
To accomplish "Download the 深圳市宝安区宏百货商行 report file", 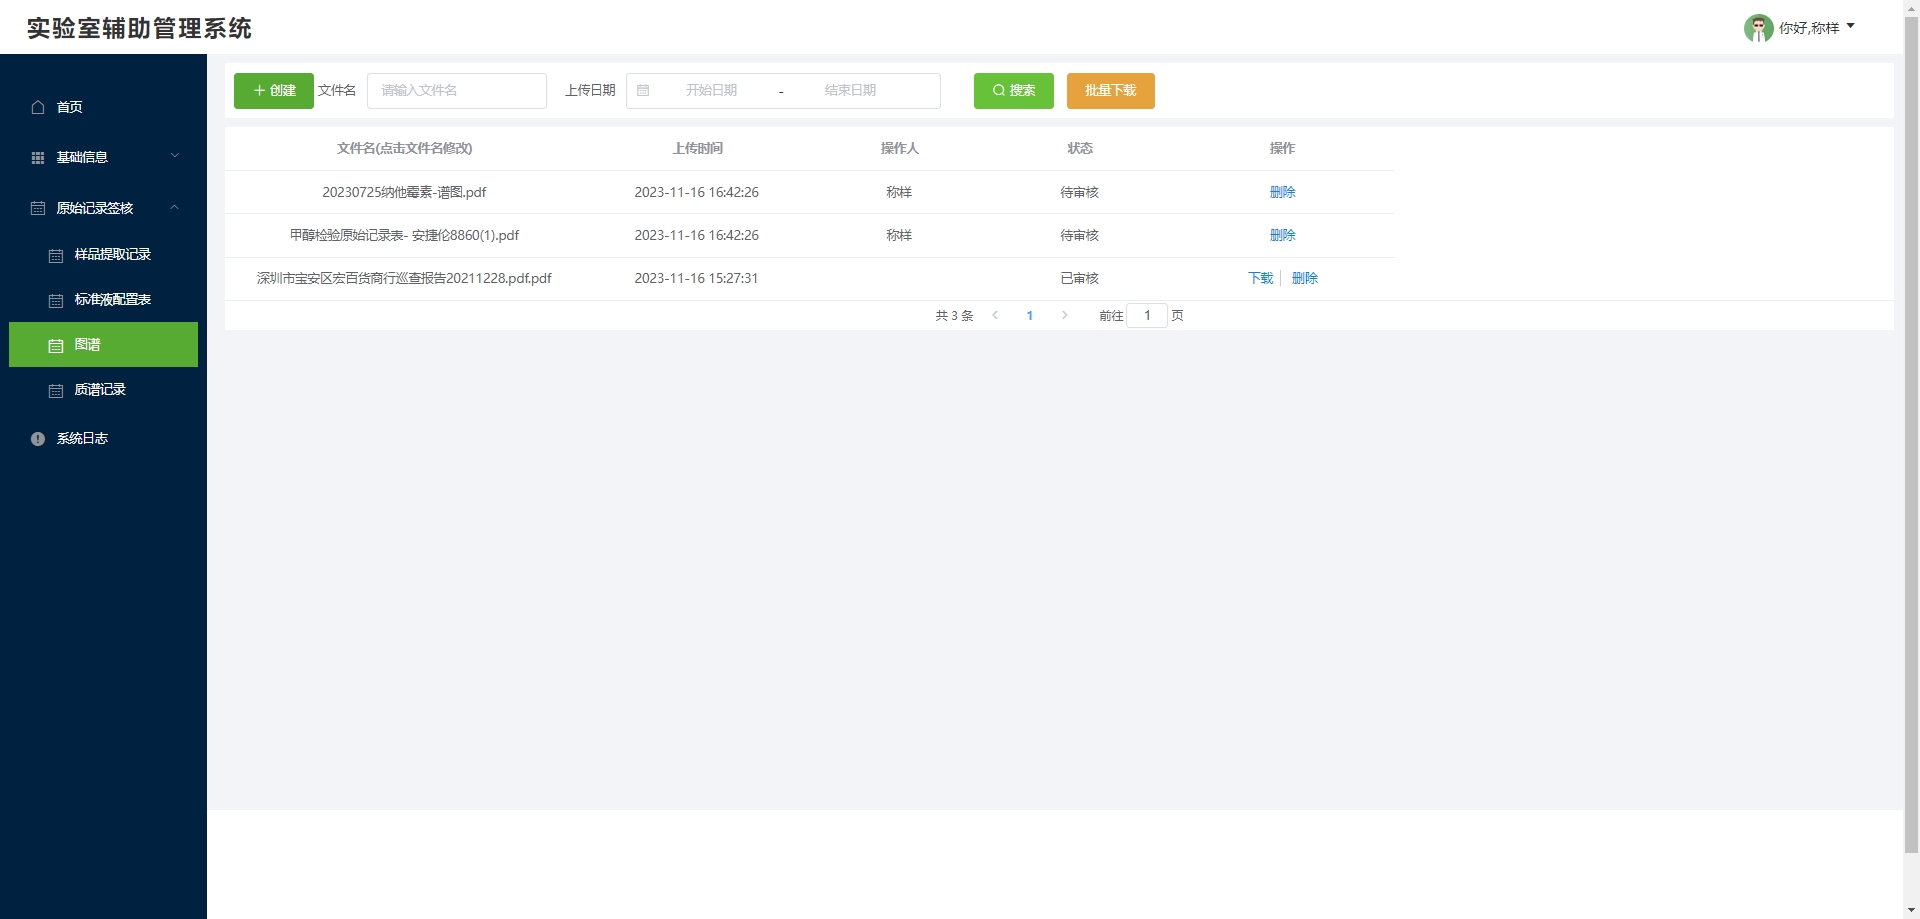I will pos(1260,278).
